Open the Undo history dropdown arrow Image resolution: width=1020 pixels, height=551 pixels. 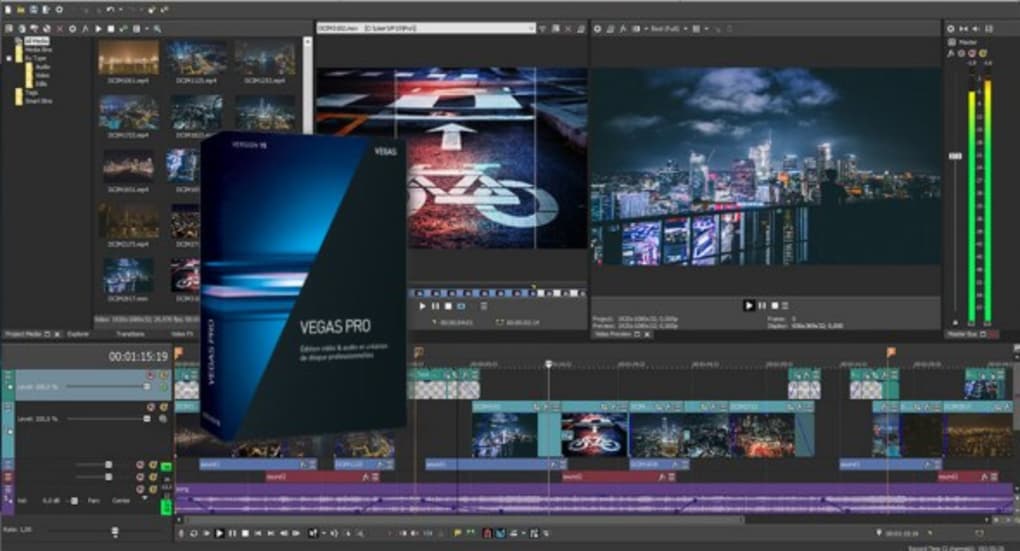[x=120, y=10]
